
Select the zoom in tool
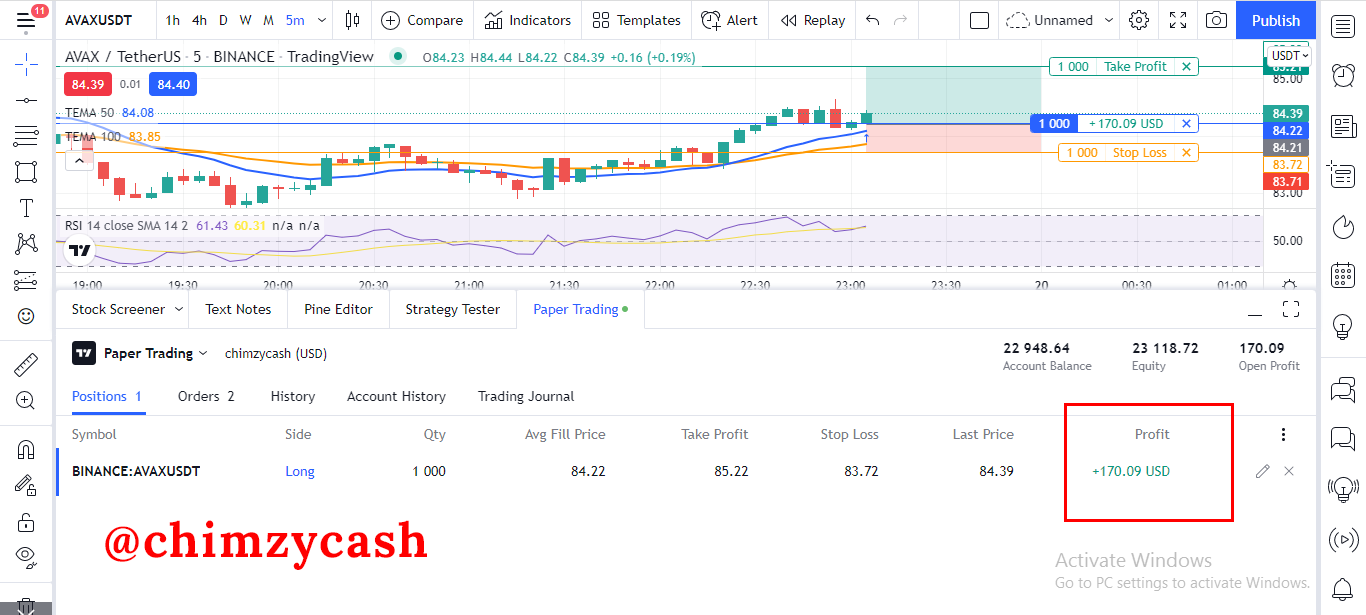pyautogui.click(x=26, y=401)
